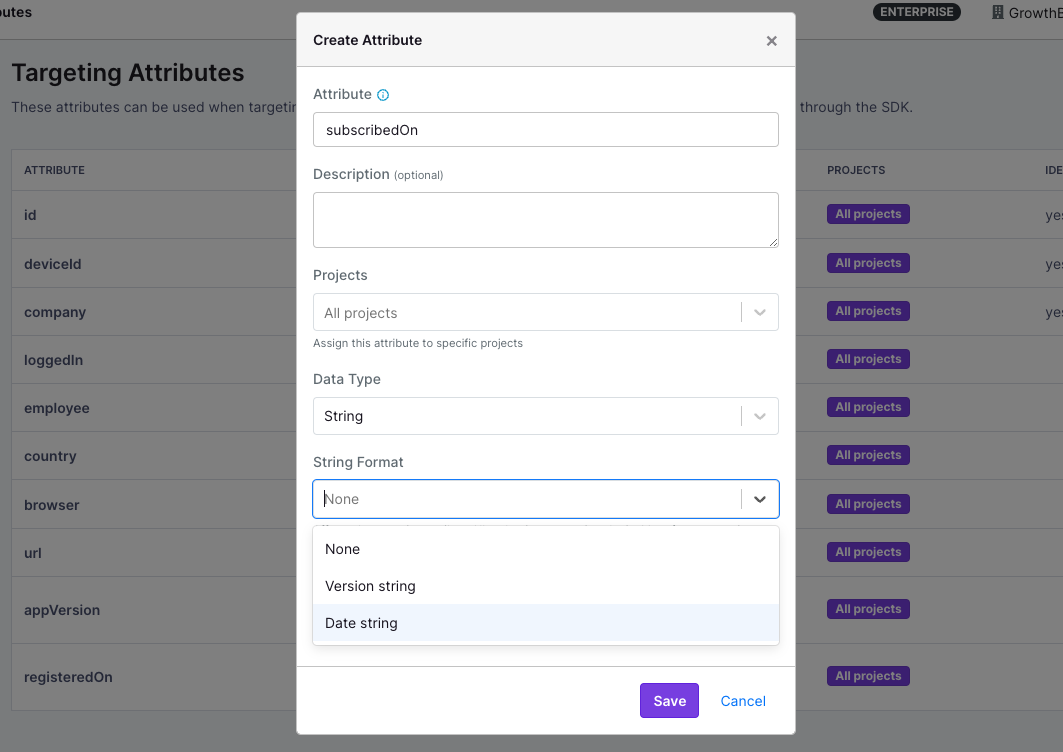The width and height of the screenshot is (1063, 752).
Task: Click the Save button
Action: pyautogui.click(x=668, y=700)
